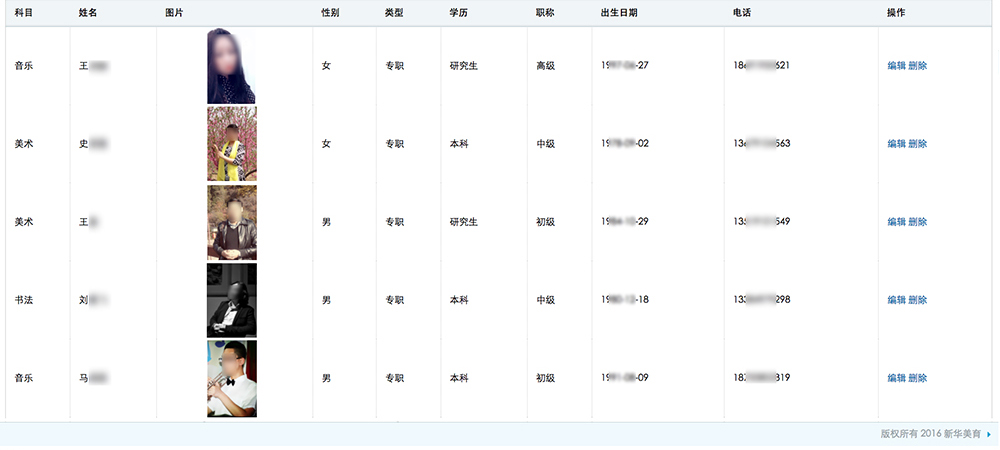1000x450 pixels.
Task: Click 编辑 for the 高级 music teacher row
Action: pos(896,66)
